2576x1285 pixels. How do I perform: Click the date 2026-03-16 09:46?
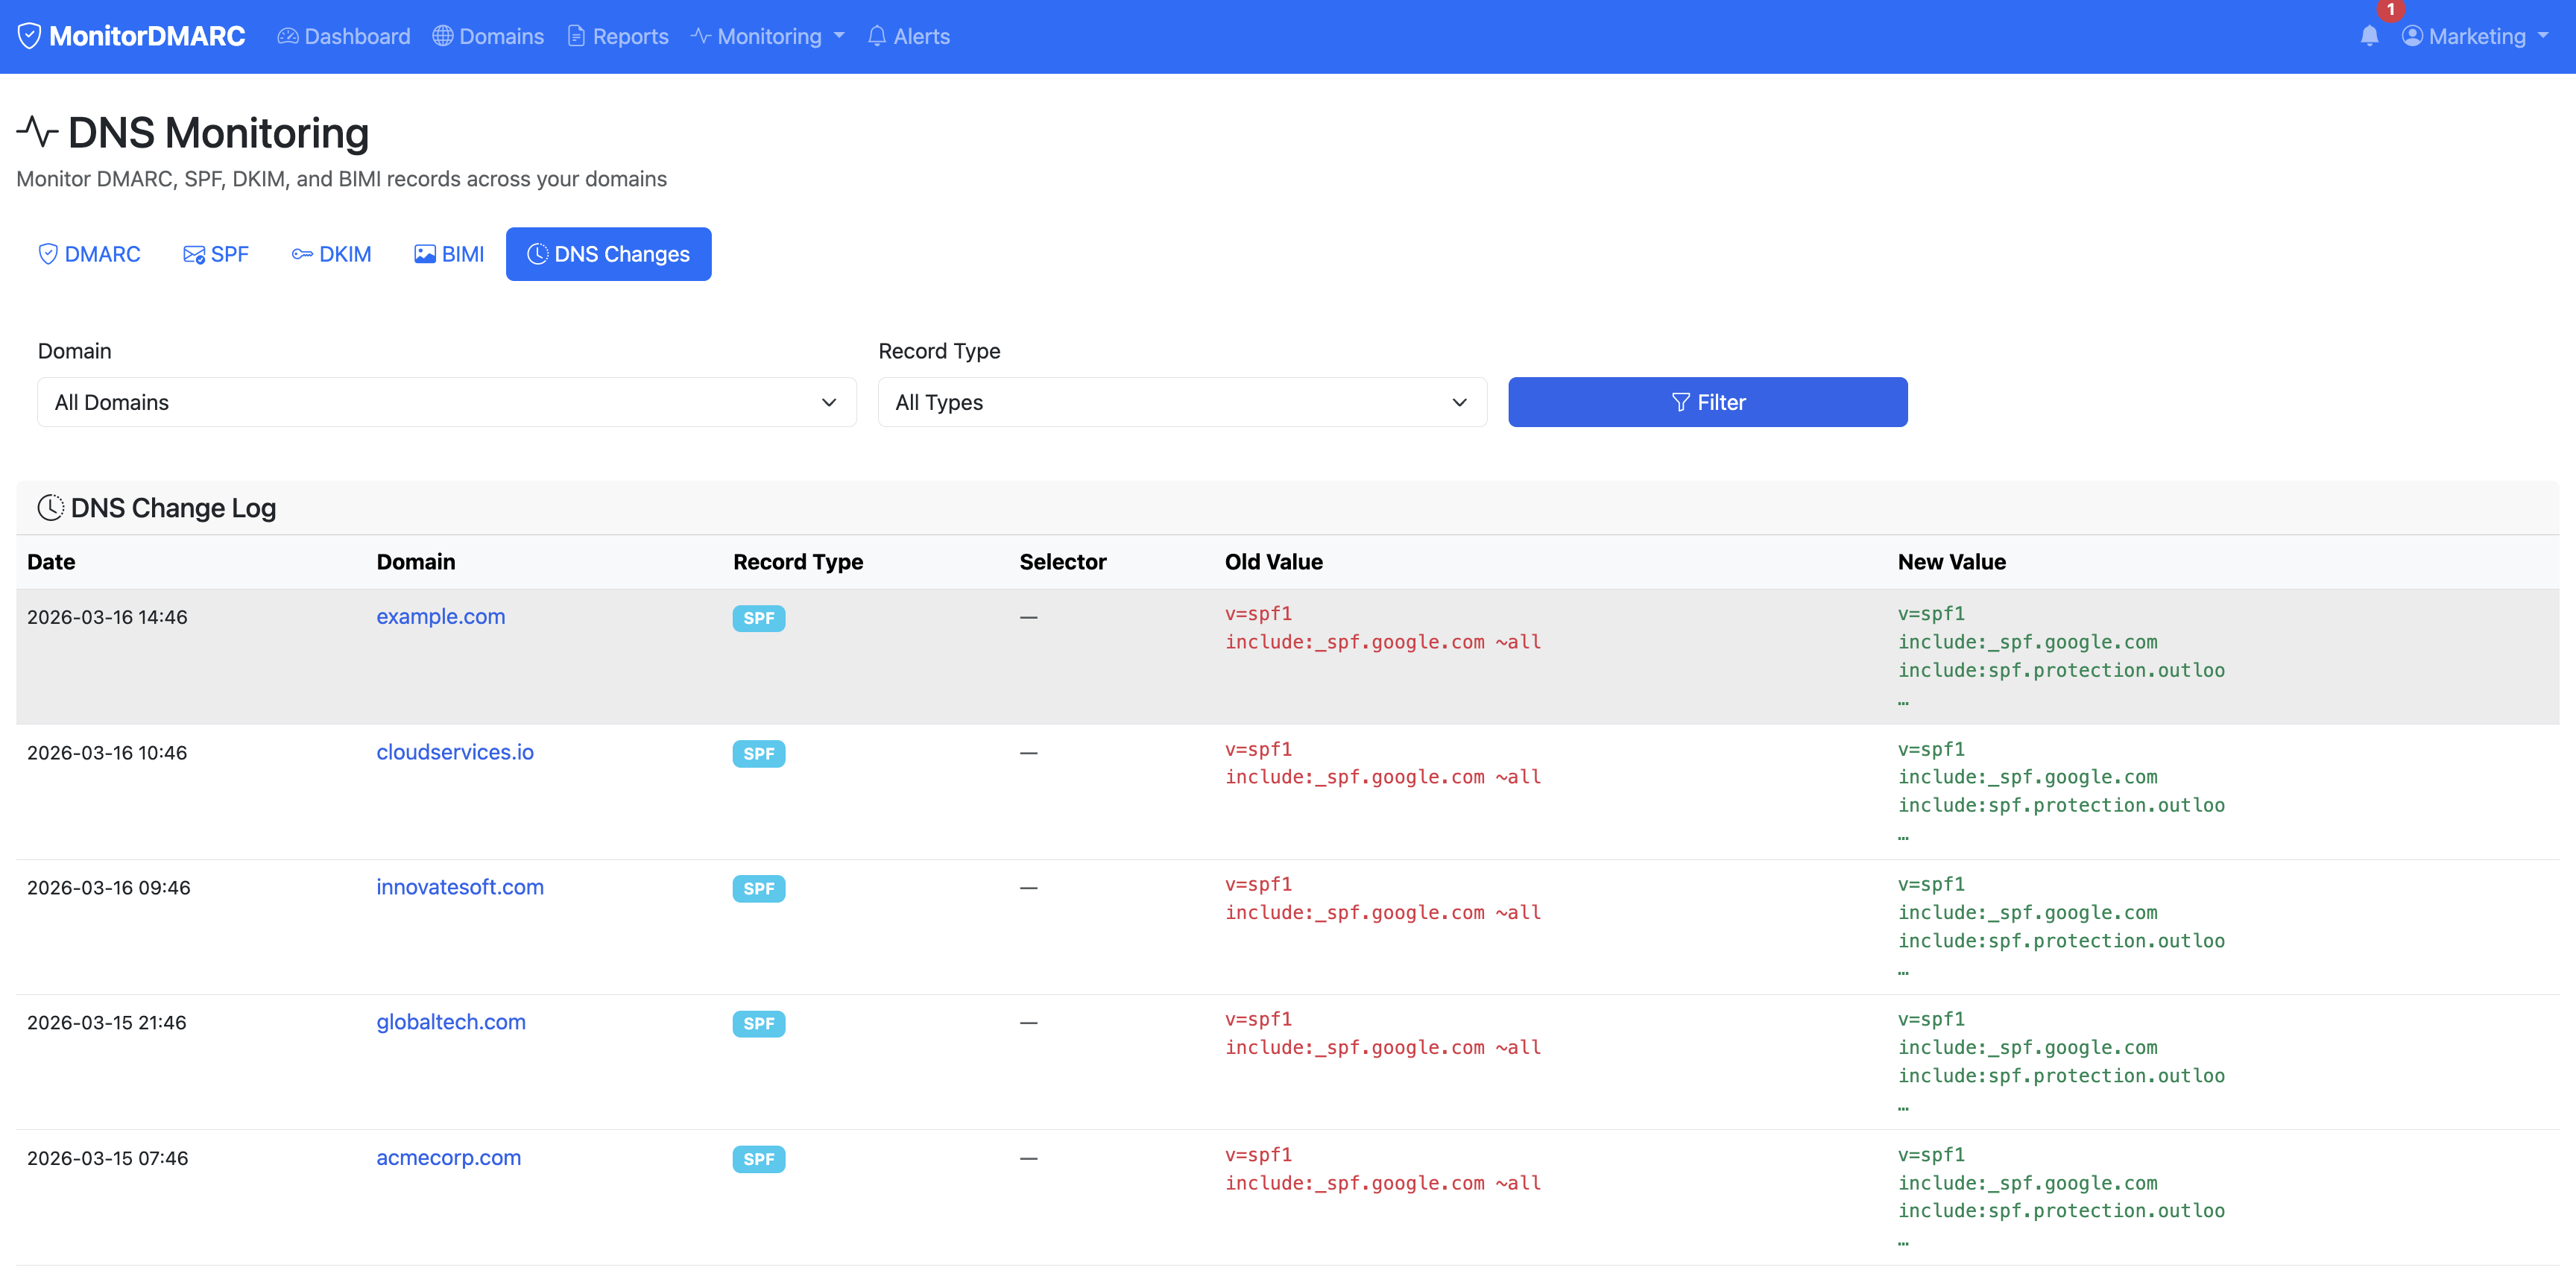(109, 887)
